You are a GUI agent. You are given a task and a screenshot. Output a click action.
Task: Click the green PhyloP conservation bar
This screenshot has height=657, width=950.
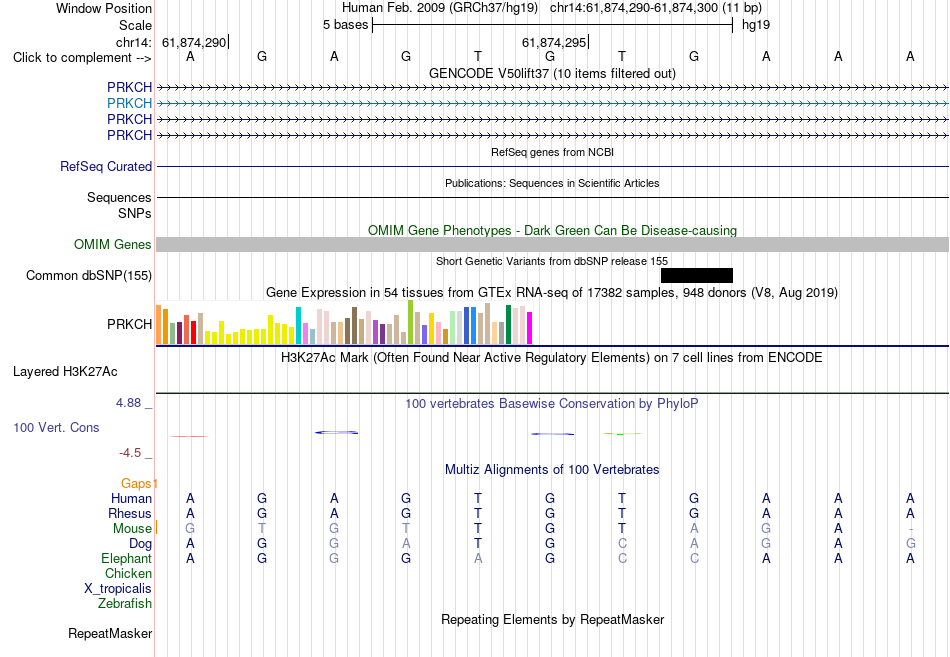pos(622,434)
